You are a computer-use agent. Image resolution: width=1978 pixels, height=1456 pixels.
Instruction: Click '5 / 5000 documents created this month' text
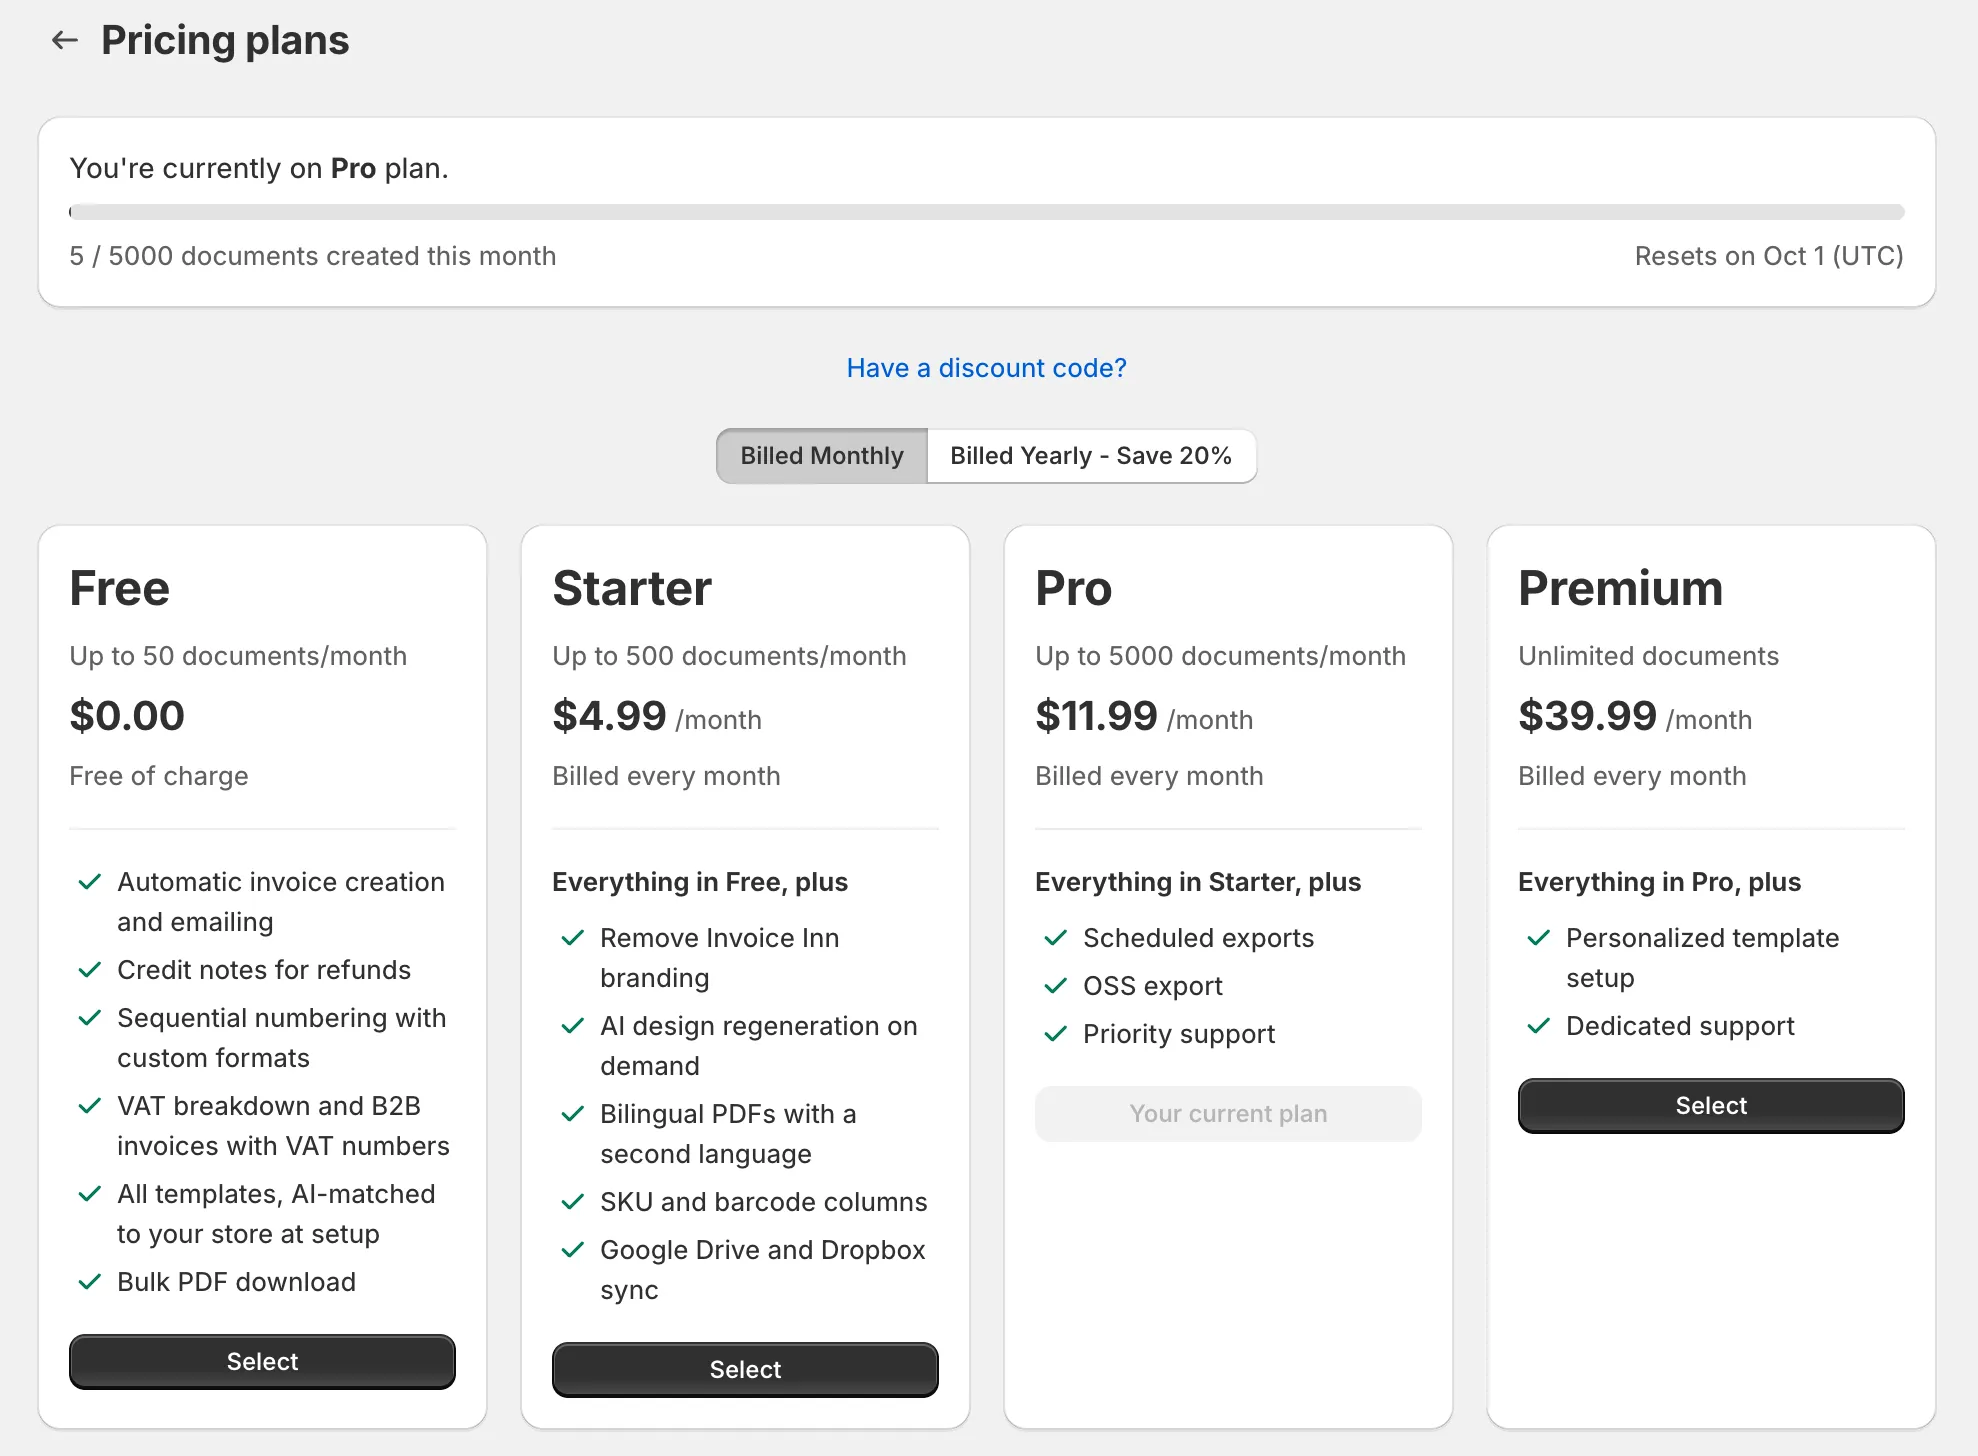[x=312, y=256]
